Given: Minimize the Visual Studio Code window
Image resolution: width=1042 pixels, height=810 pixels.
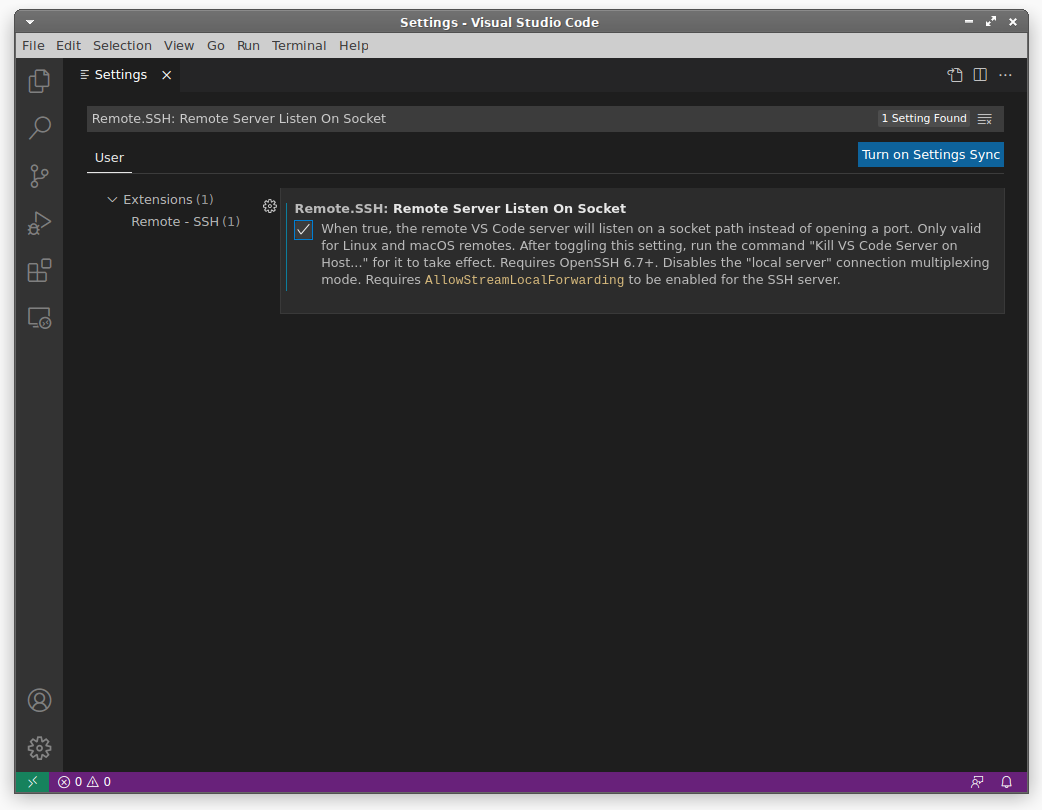Looking at the screenshot, I should coord(969,22).
